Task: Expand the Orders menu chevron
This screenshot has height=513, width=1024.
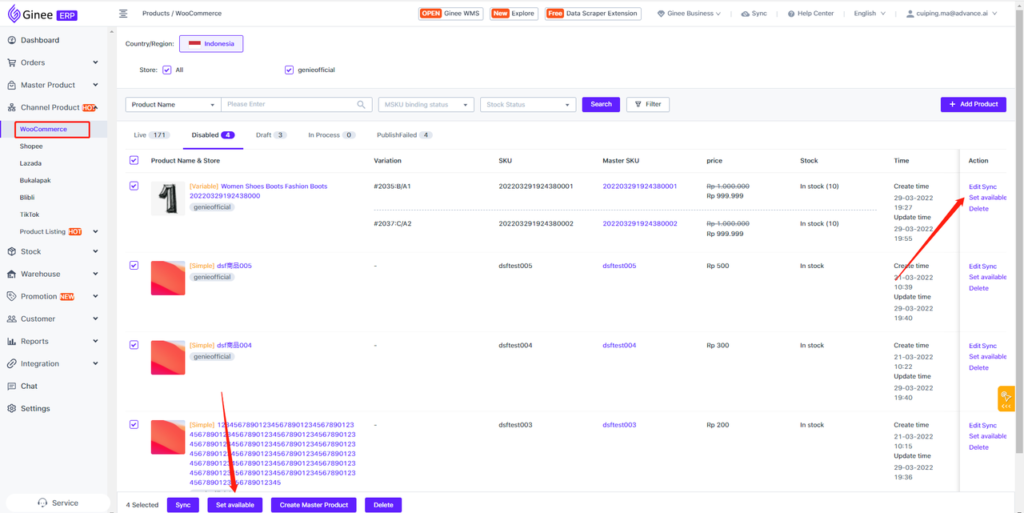Action: pyautogui.click(x=95, y=63)
